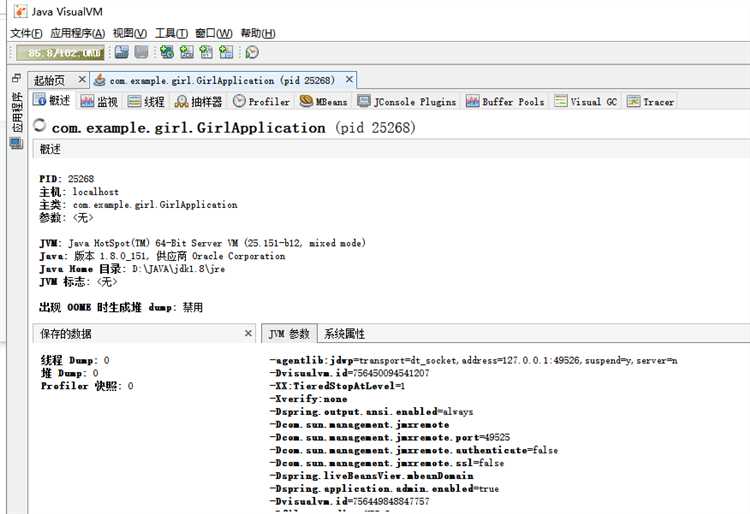Click the monitor icon below 应用程序 label

point(16,143)
